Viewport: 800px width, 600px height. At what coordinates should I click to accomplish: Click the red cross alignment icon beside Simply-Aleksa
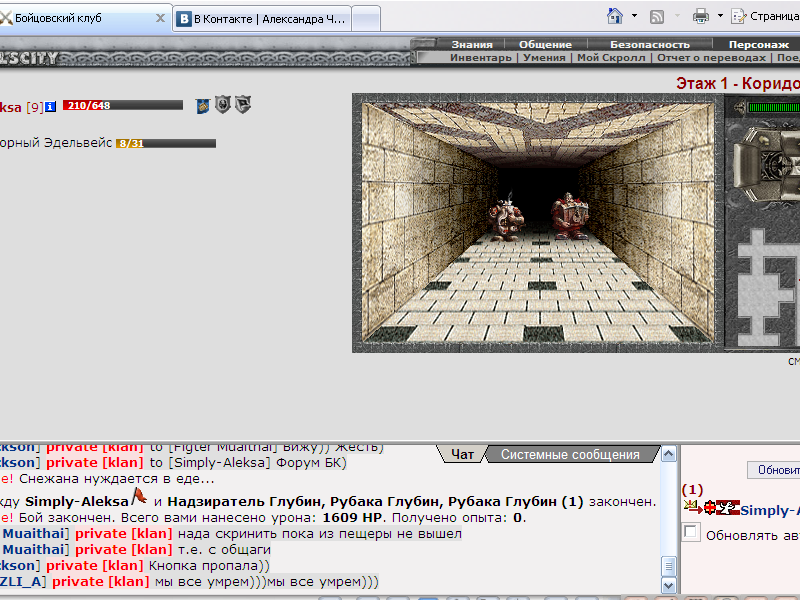coord(709,508)
